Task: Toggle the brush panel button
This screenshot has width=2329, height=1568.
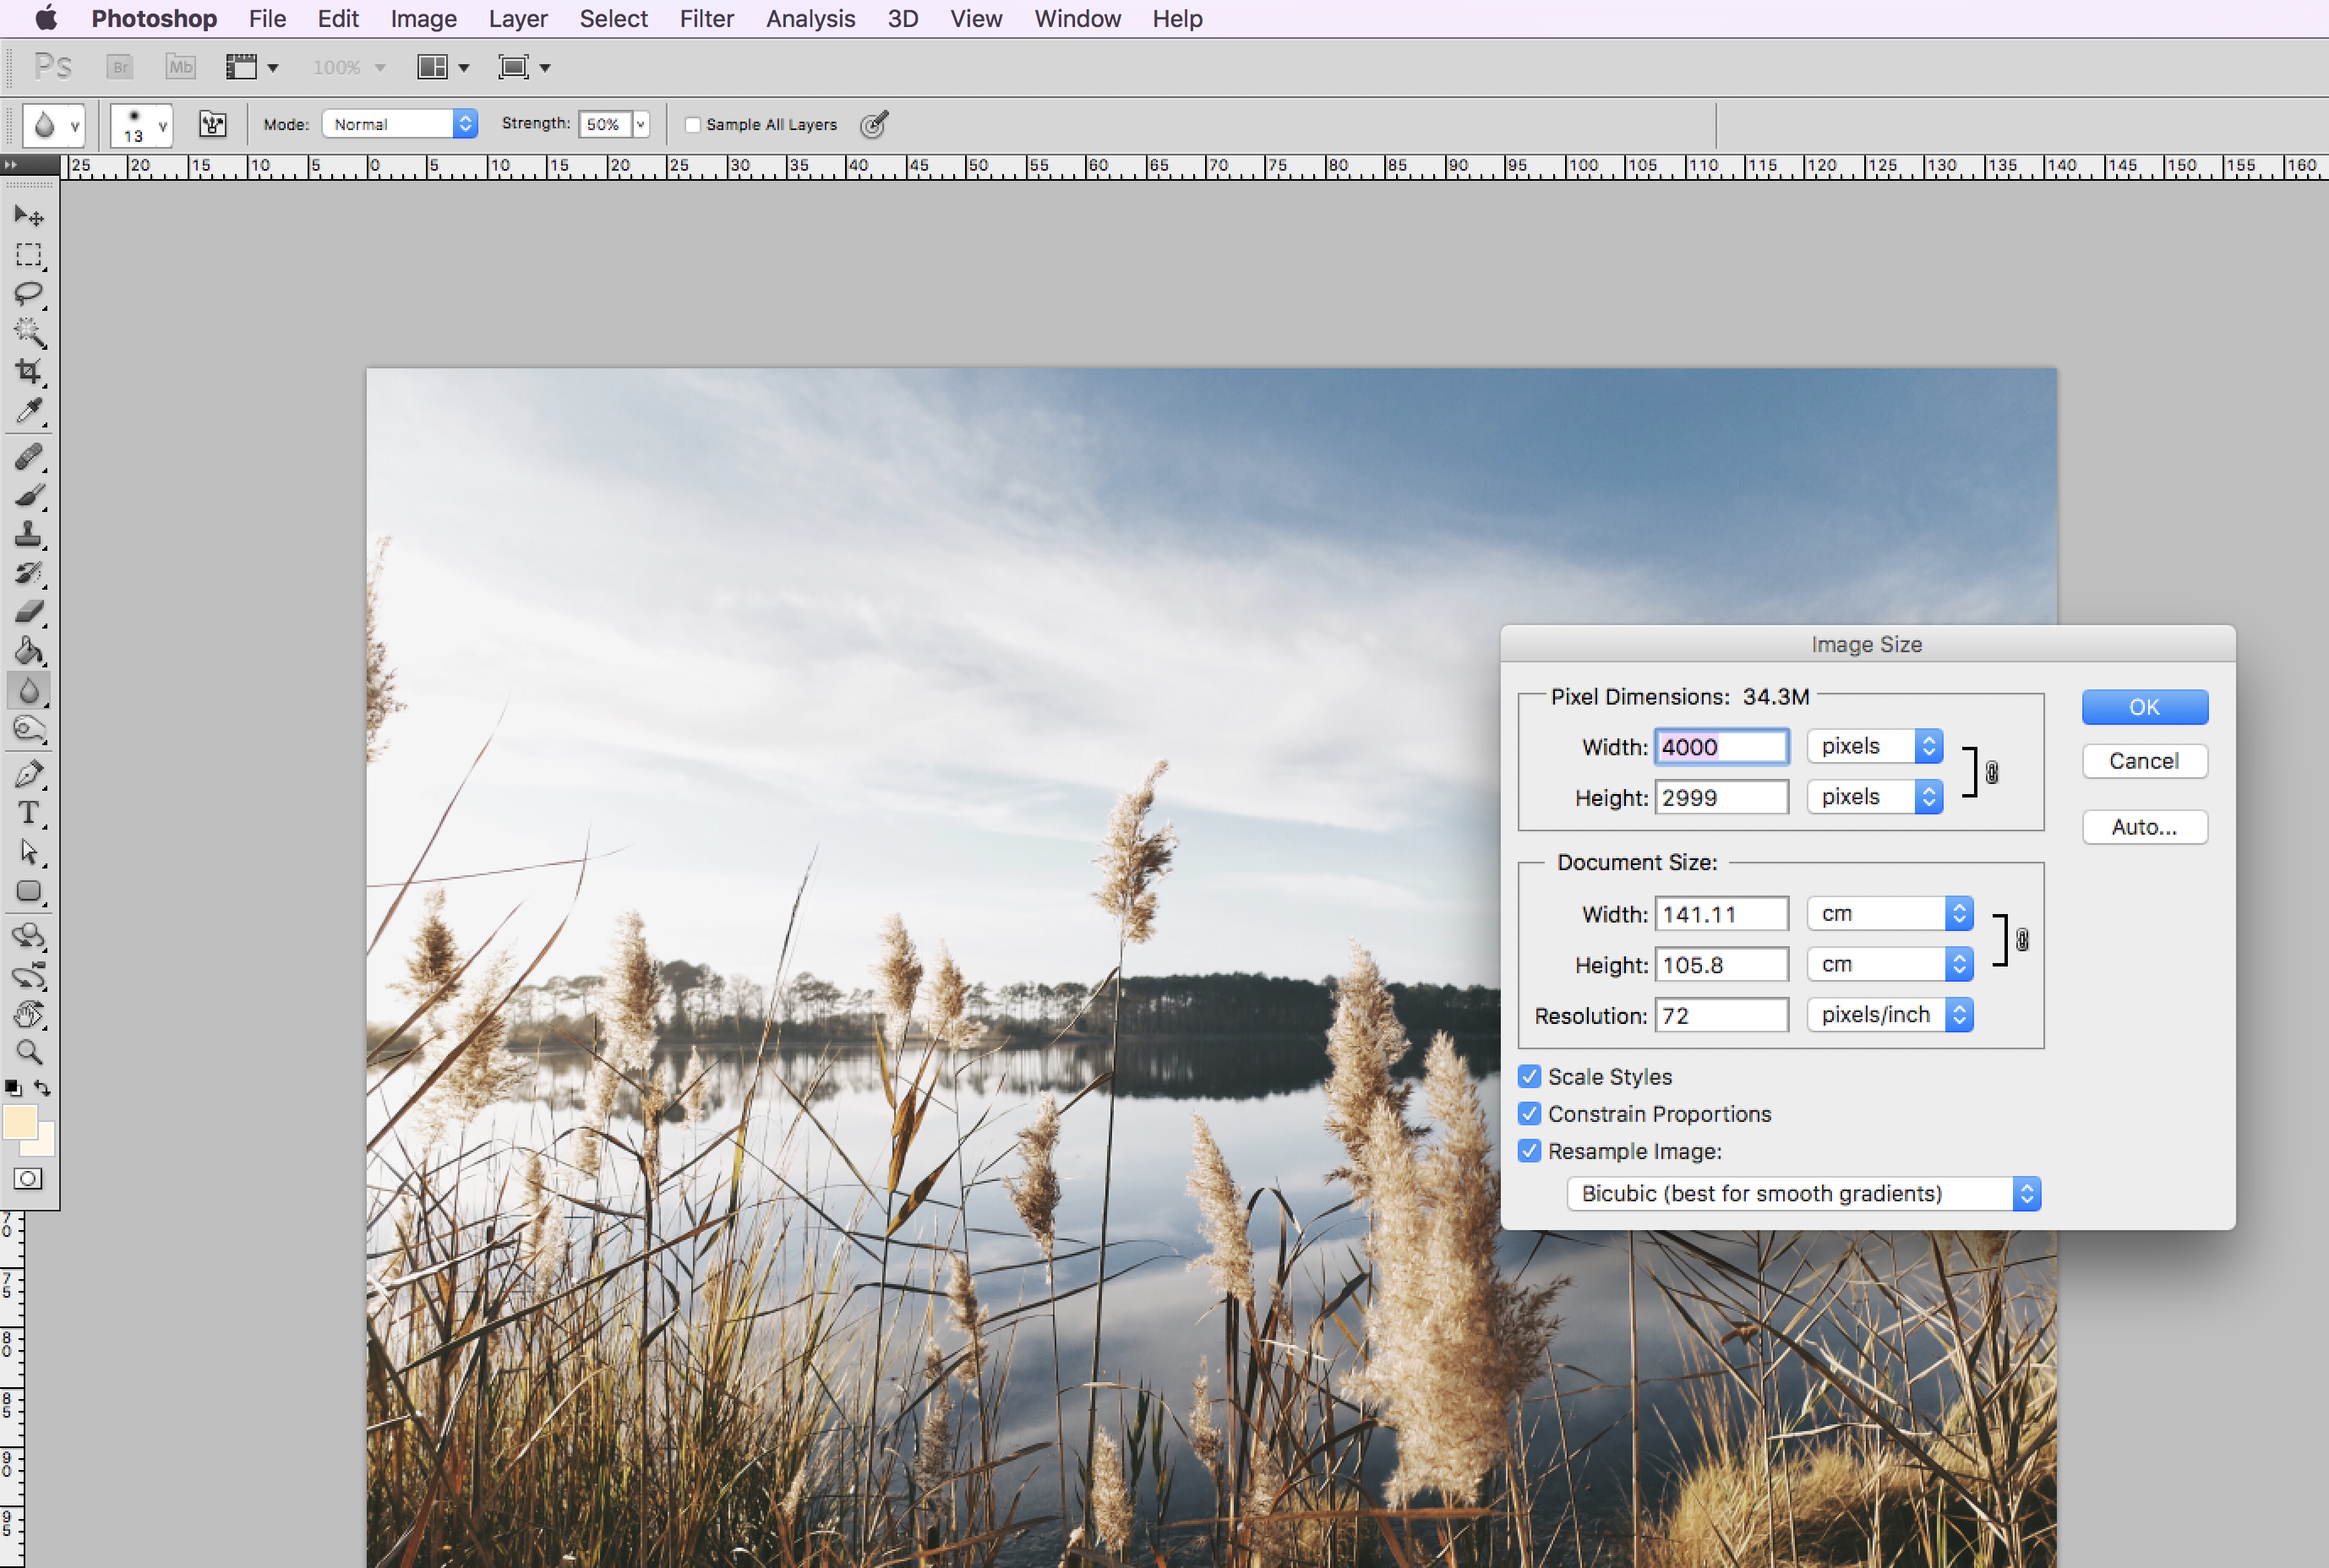Action: tap(213, 124)
